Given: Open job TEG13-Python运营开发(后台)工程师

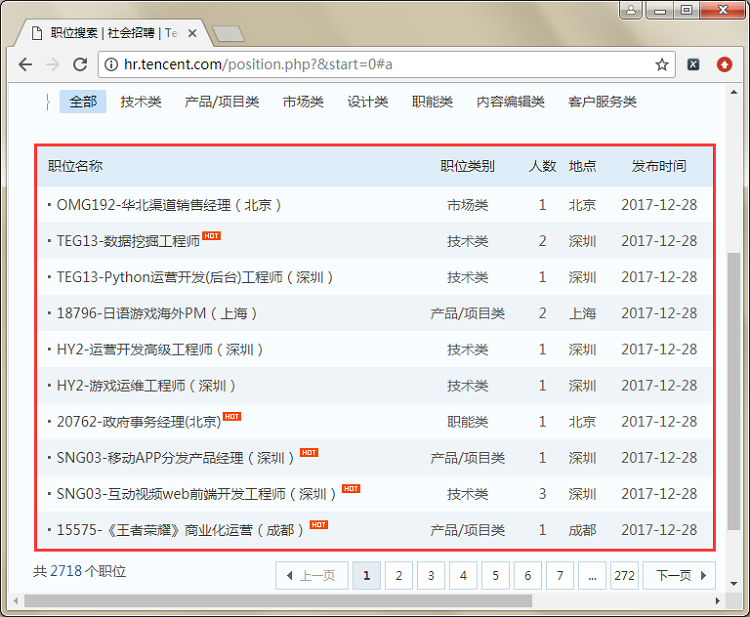Looking at the screenshot, I should coord(195,277).
